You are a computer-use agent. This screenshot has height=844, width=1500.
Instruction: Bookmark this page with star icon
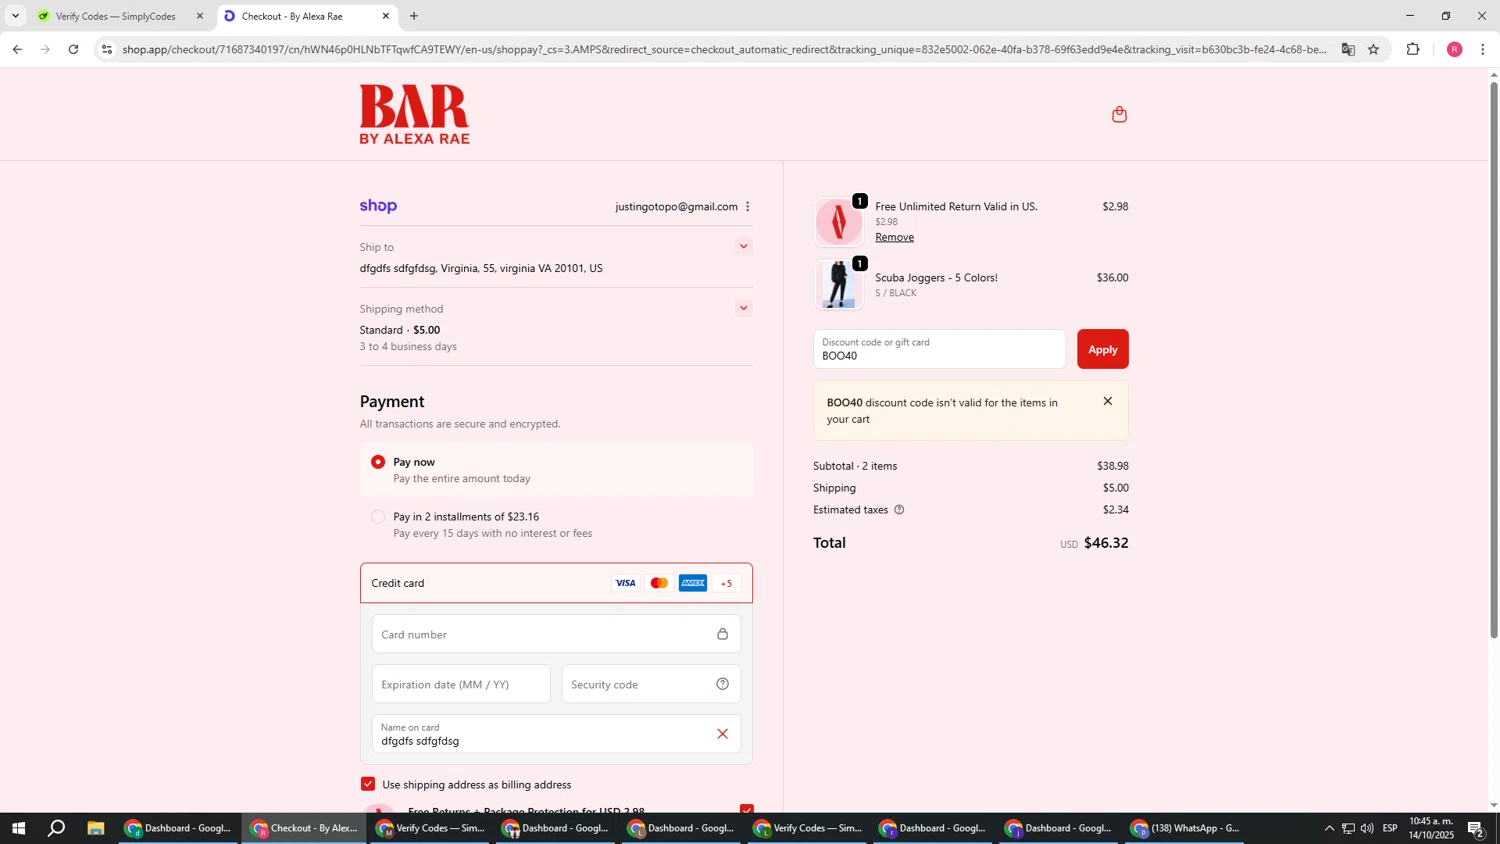pyautogui.click(x=1373, y=49)
